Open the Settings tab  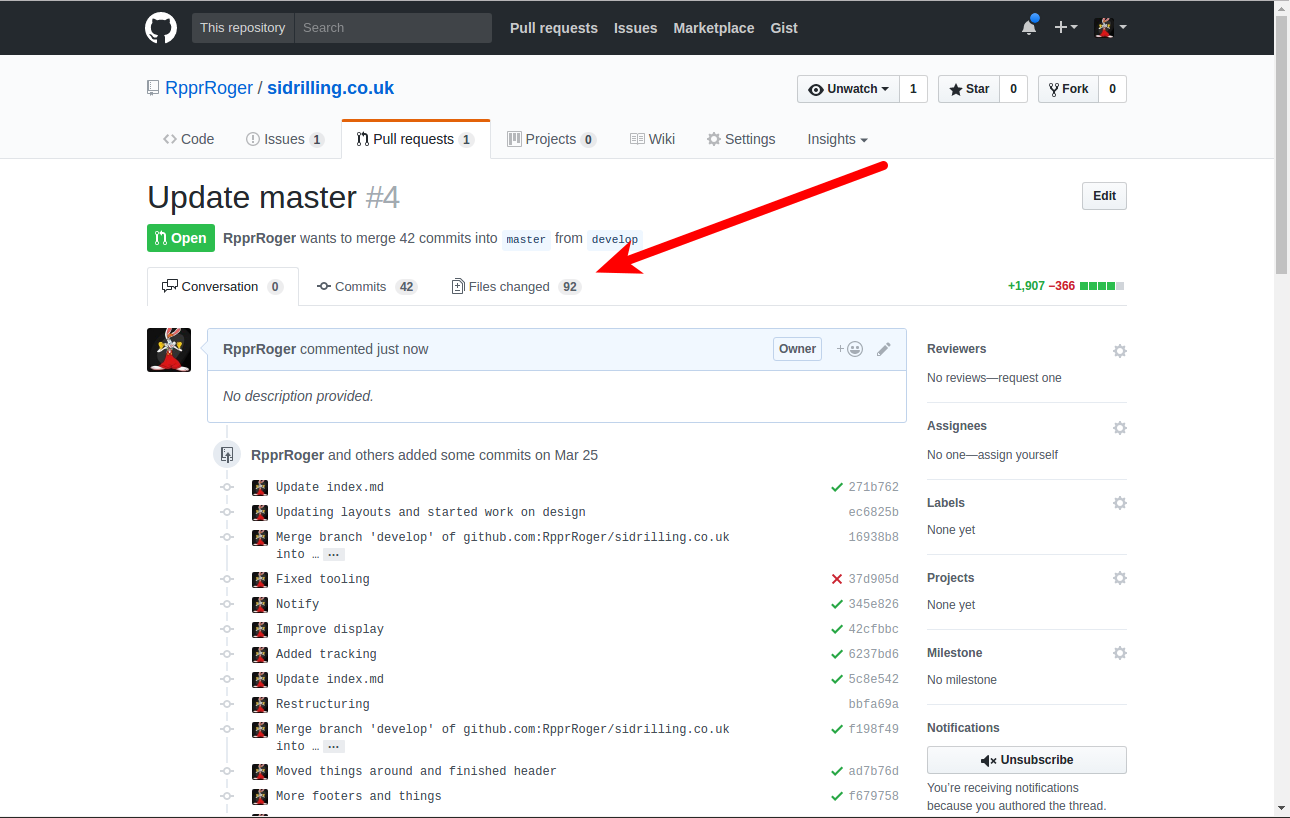tap(741, 139)
